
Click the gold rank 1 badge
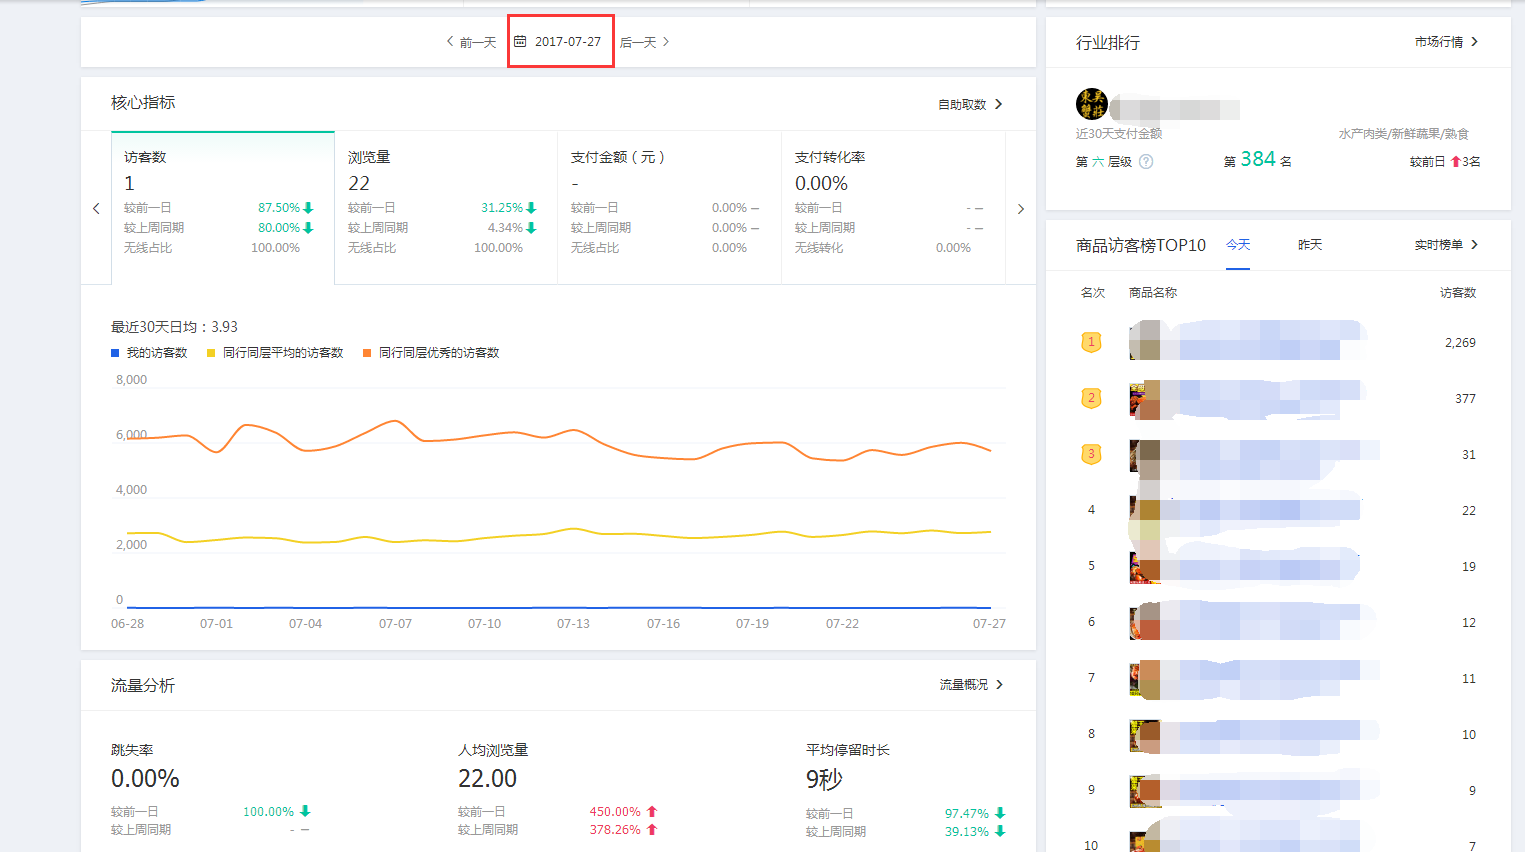(1091, 342)
